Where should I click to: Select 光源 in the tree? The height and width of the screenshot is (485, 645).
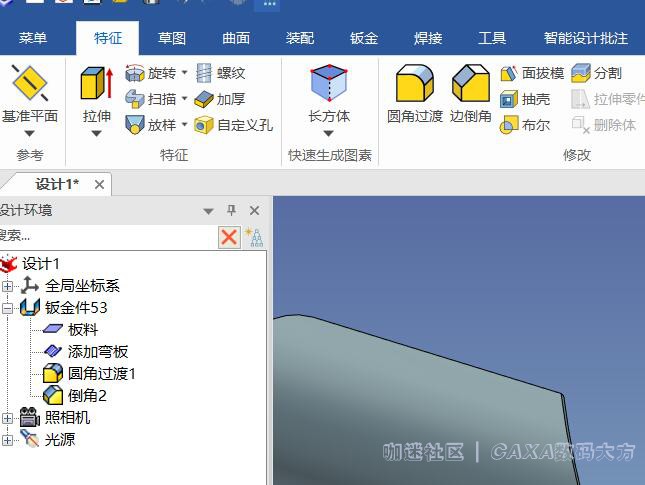(60, 440)
